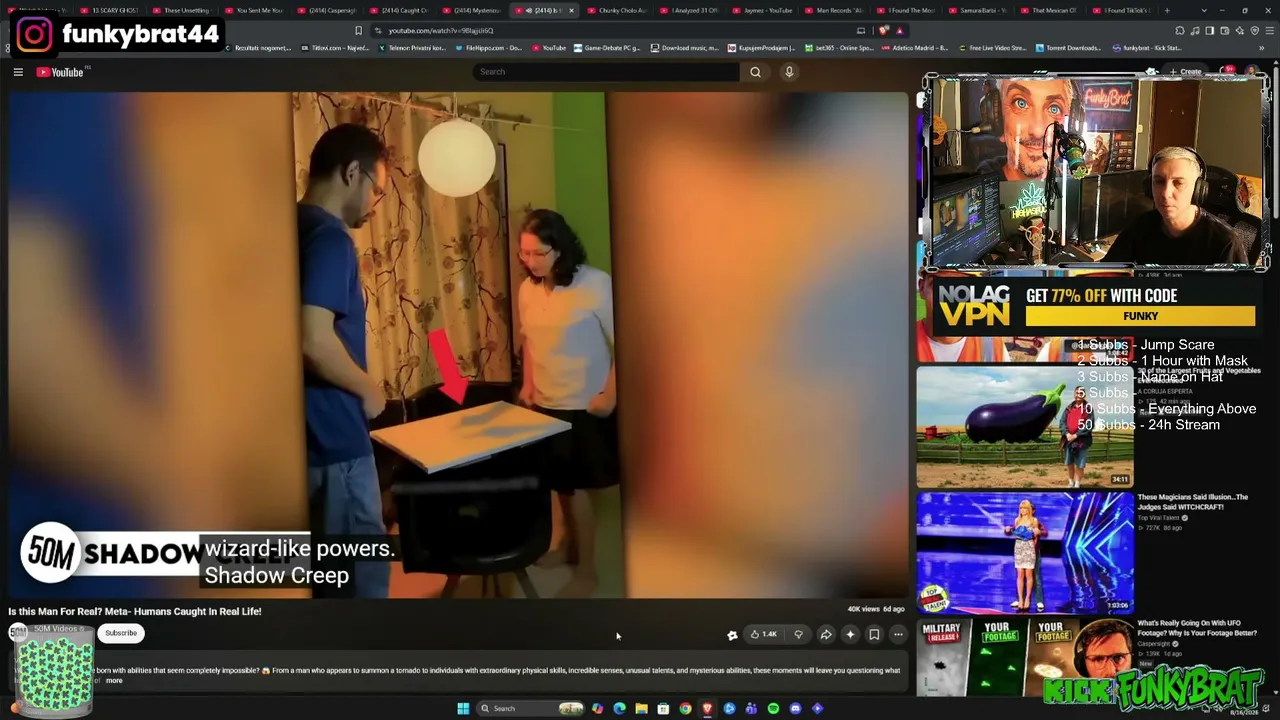The image size is (1280, 720).
Task: Open File Explorer from the taskbar
Action: (641, 709)
